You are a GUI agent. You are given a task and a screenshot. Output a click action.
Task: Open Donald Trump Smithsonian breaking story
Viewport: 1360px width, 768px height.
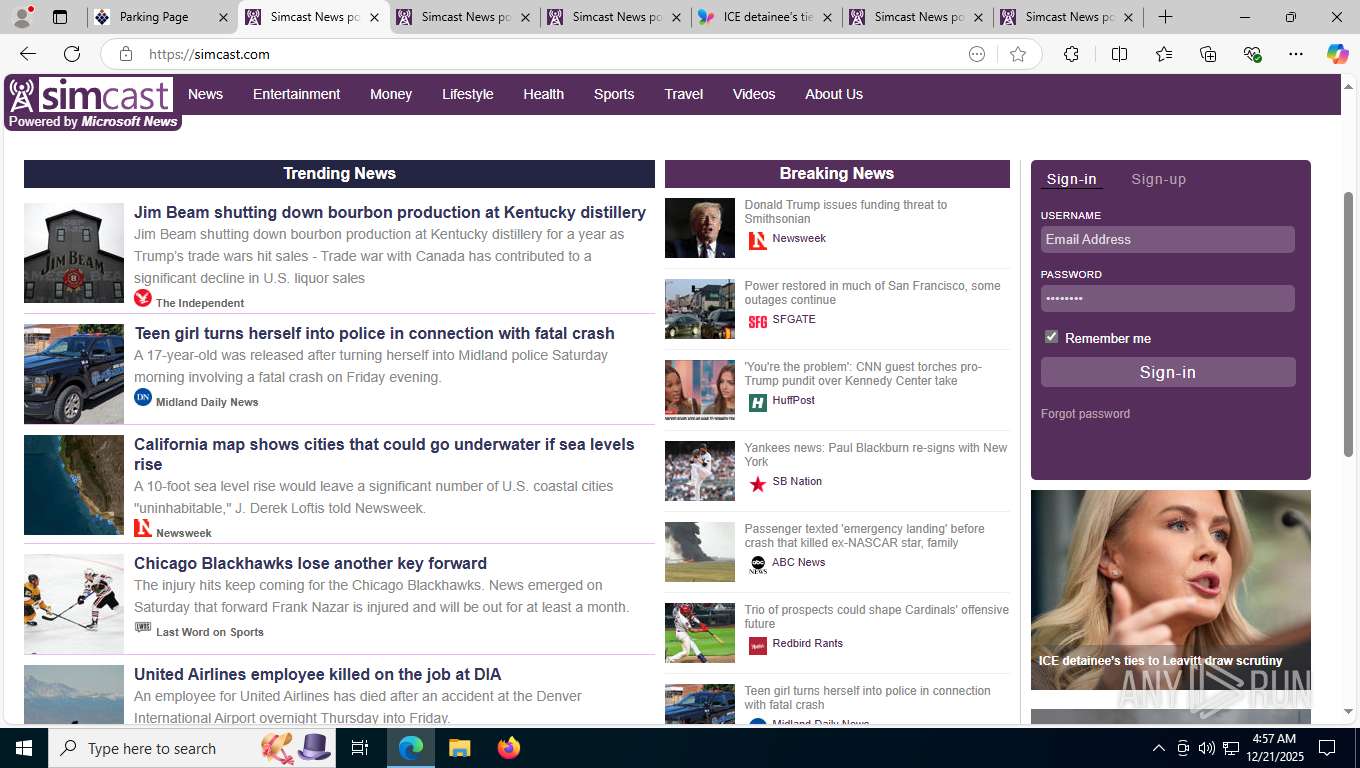click(x=846, y=211)
